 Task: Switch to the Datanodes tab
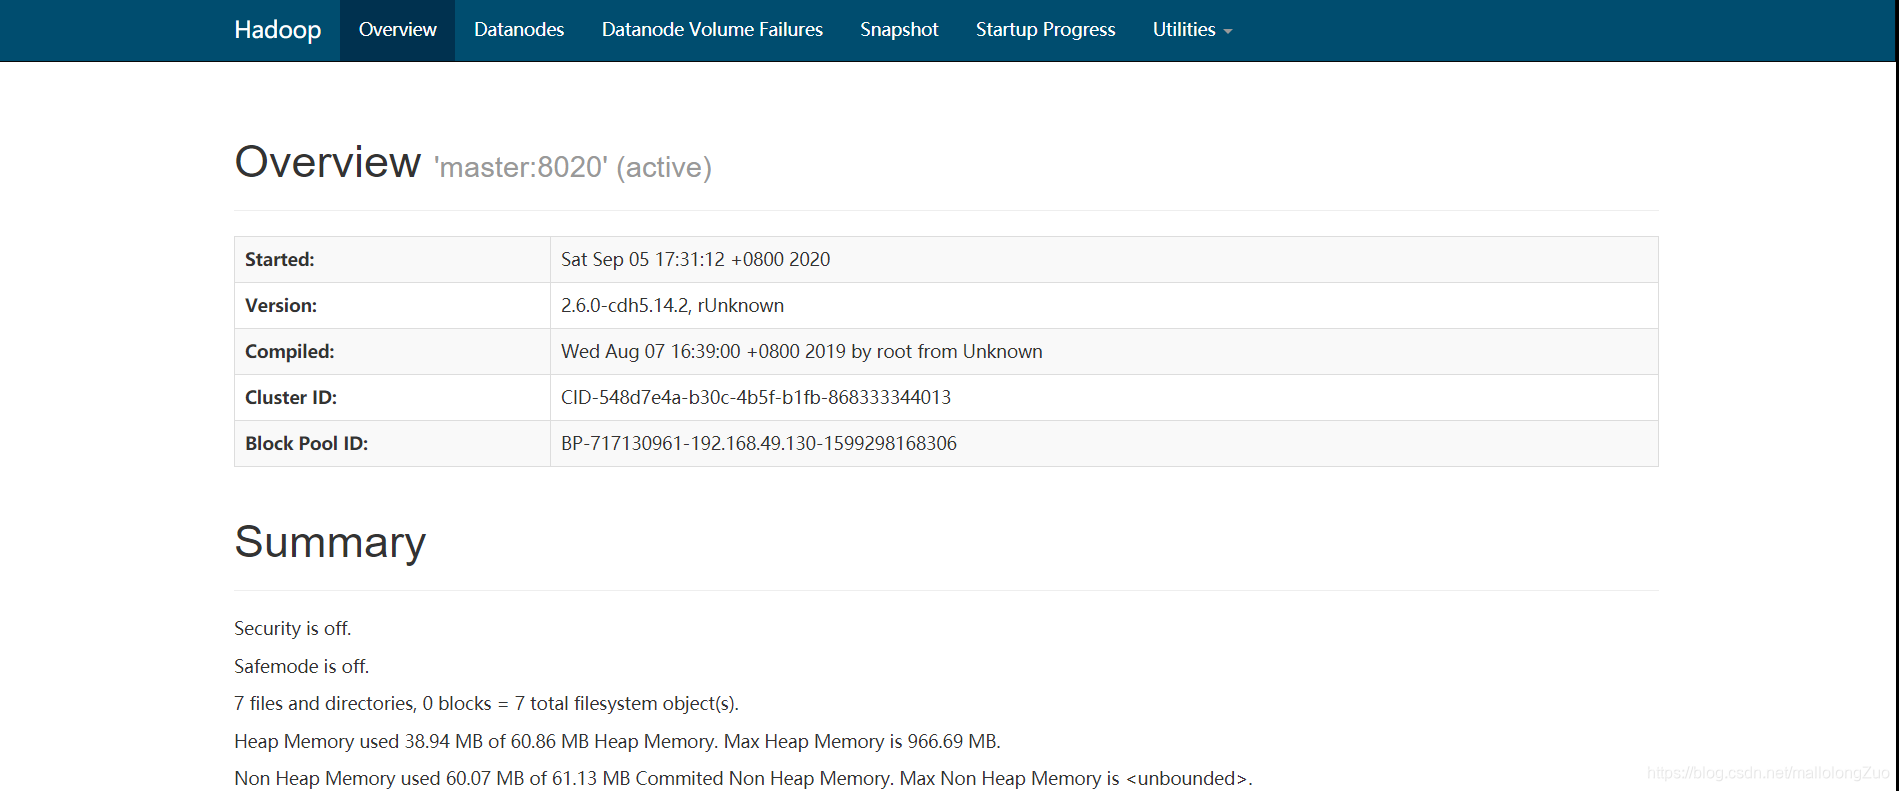point(519,30)
